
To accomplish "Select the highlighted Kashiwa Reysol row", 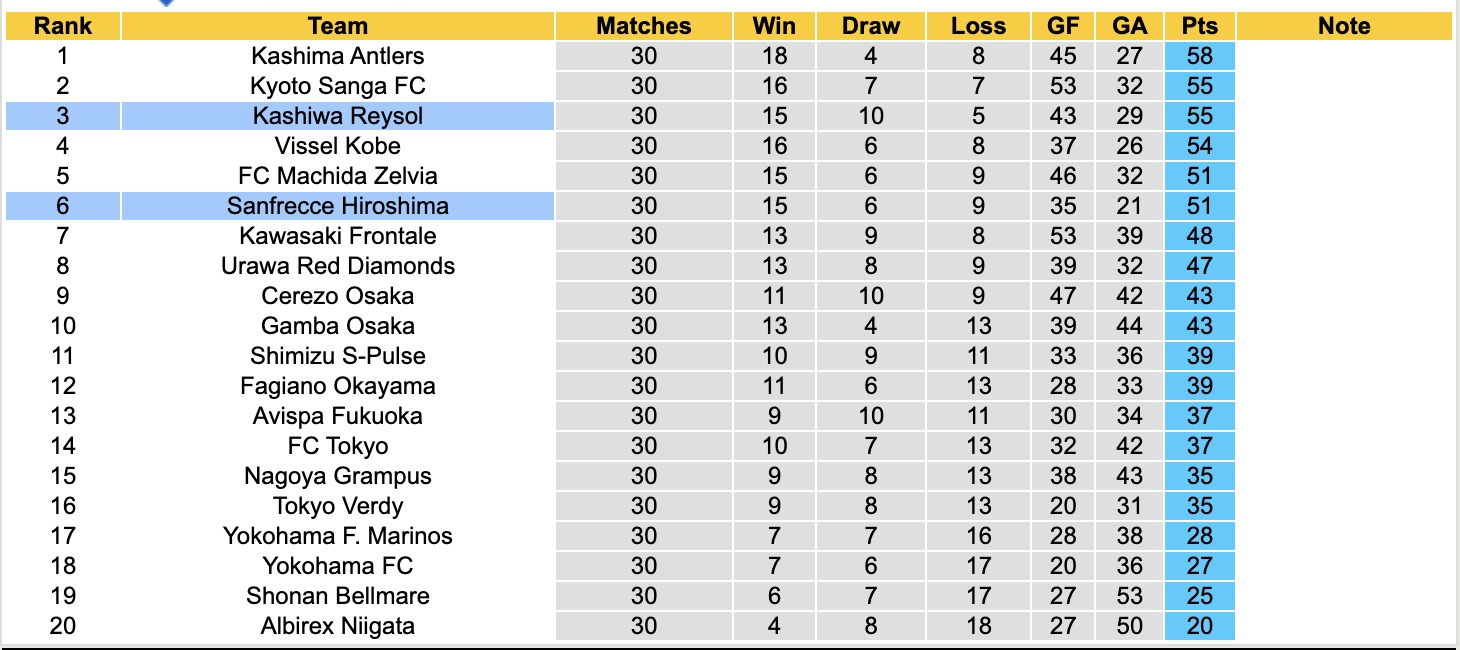I will click(x=338, y=116).
